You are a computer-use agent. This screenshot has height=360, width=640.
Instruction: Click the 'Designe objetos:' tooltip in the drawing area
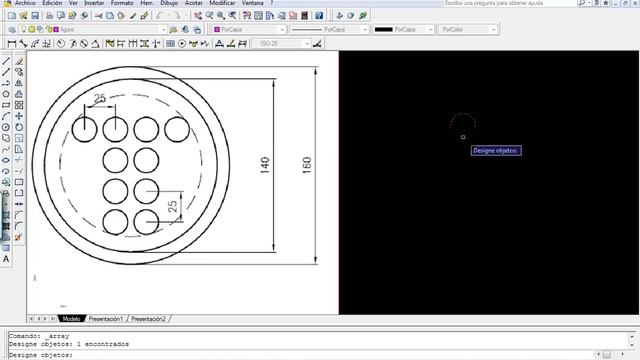click(x=496, y=151)
